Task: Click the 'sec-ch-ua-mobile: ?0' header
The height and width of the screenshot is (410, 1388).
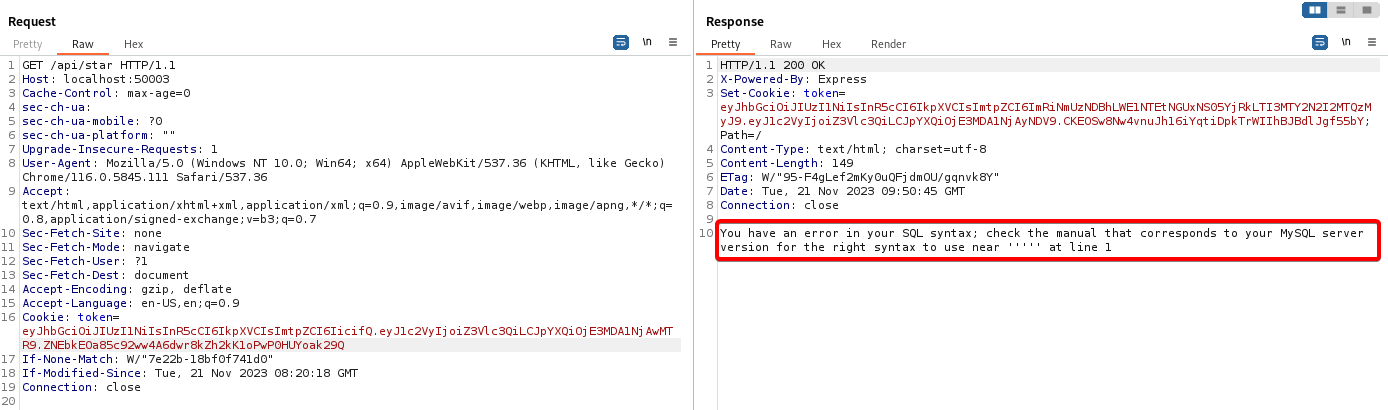Action: pyautogui.click(x=93, y=121)
